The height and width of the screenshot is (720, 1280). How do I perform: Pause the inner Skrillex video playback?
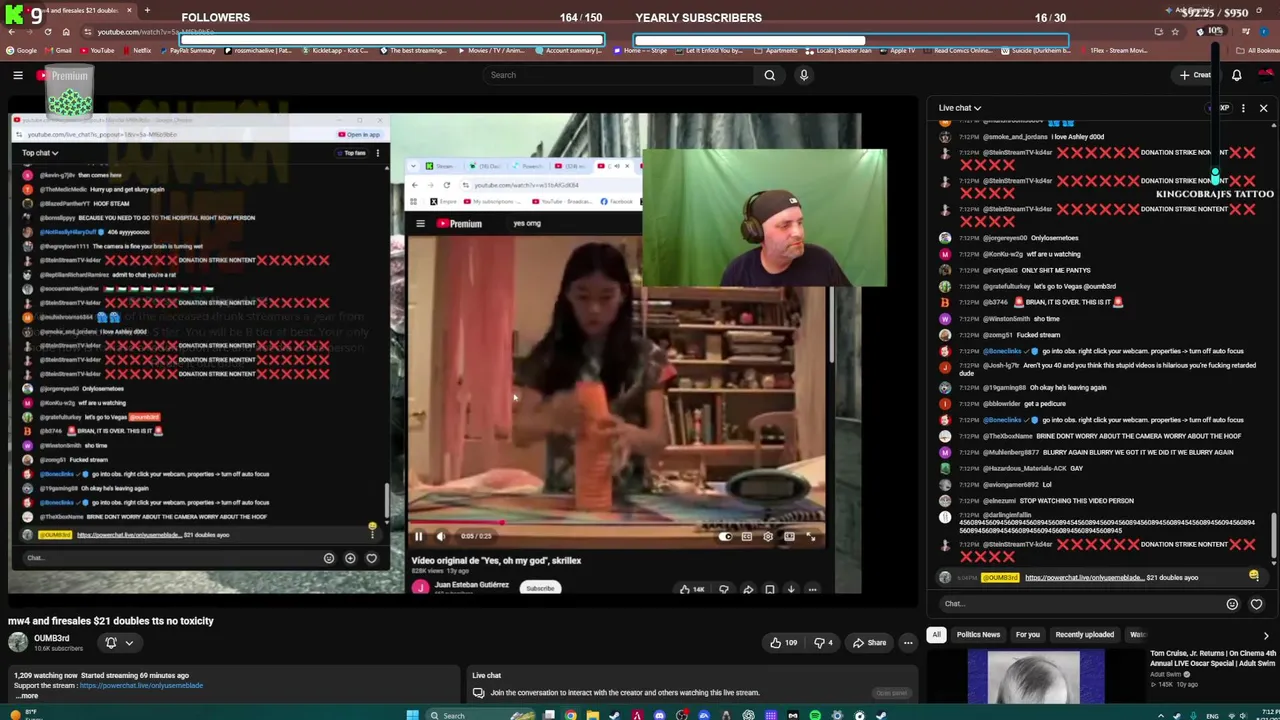click(418, 537)
